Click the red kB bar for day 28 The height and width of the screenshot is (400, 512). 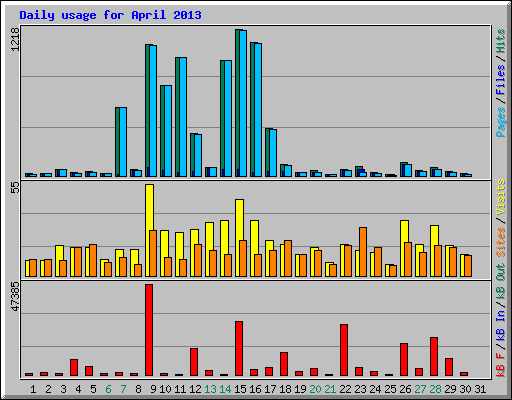[434, 356]
